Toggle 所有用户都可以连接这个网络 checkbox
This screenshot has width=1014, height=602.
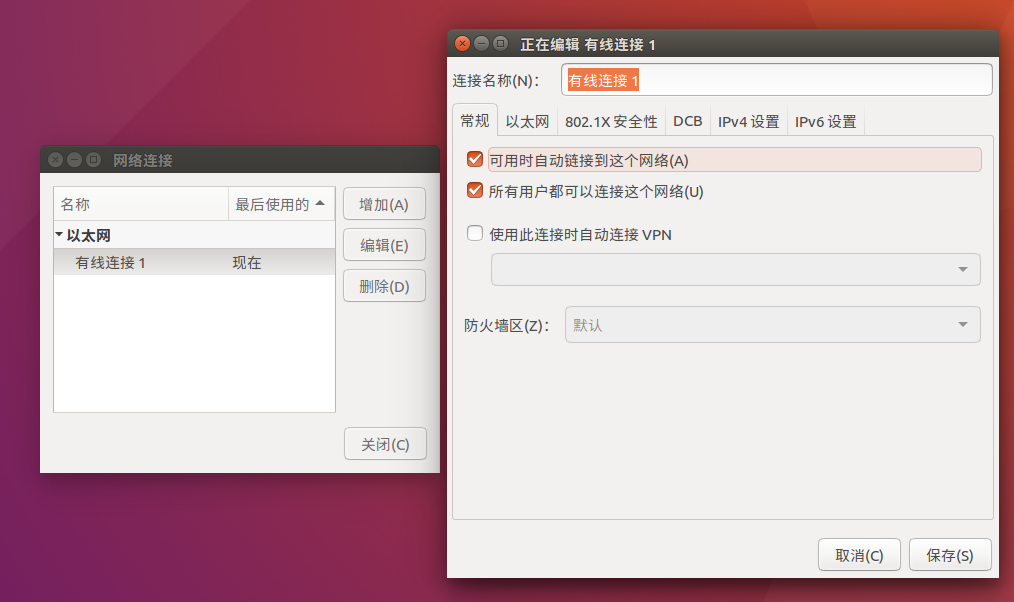coord(475,191)
